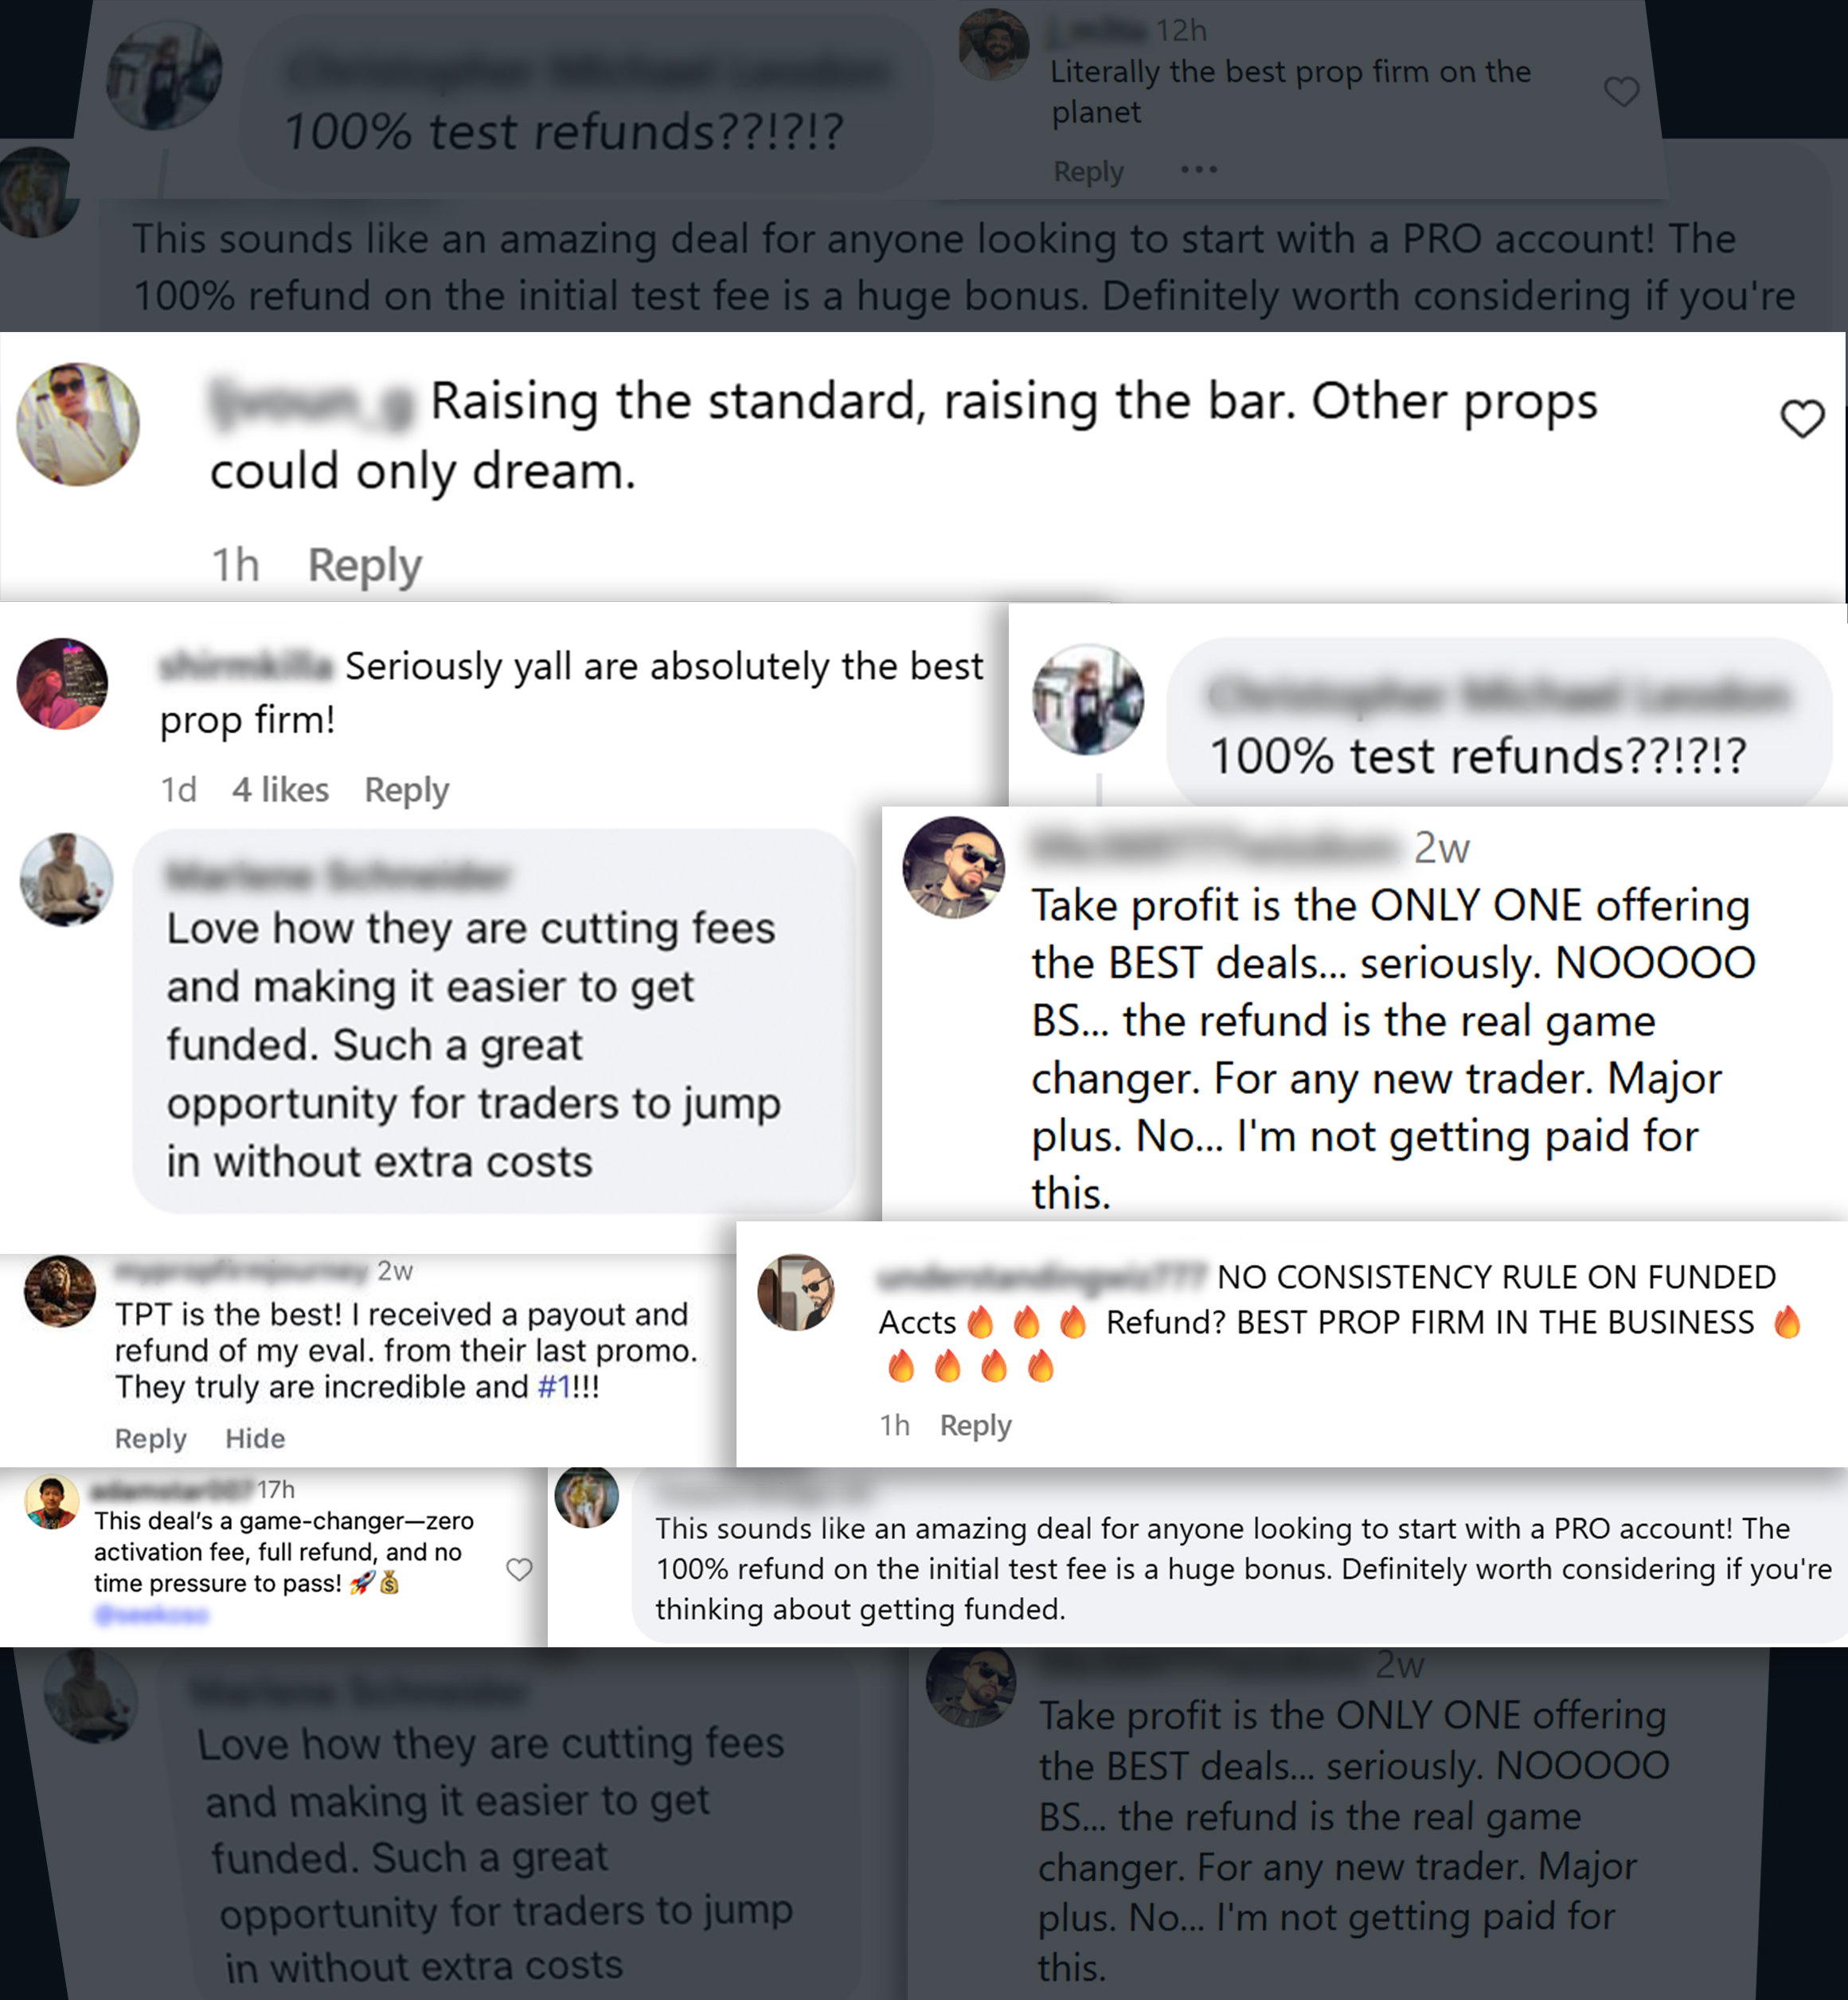Reply to "Literally the best prop firm" comment

1088,172
